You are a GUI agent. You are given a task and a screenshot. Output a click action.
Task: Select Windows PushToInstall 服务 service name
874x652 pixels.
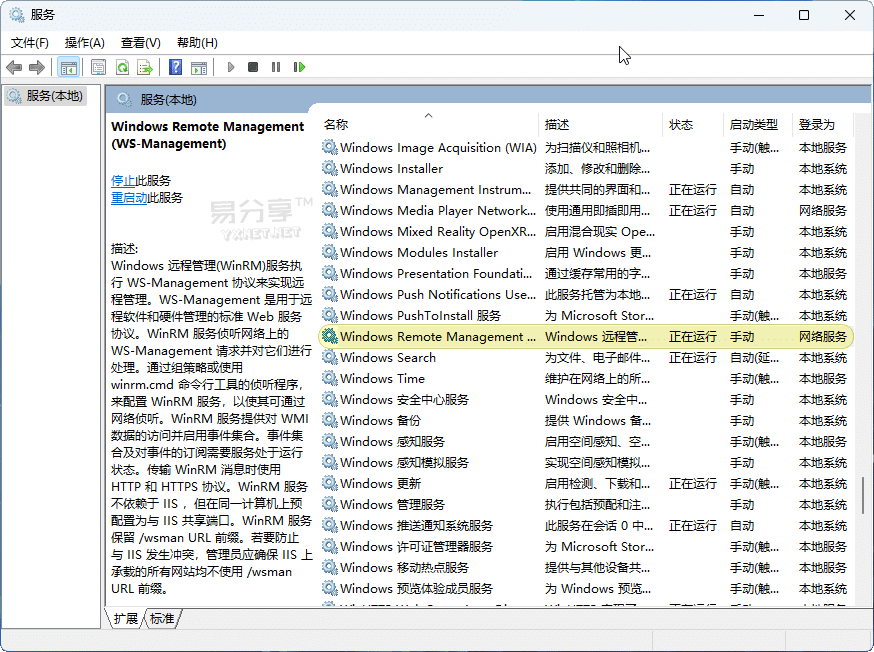tap(420, 315)
